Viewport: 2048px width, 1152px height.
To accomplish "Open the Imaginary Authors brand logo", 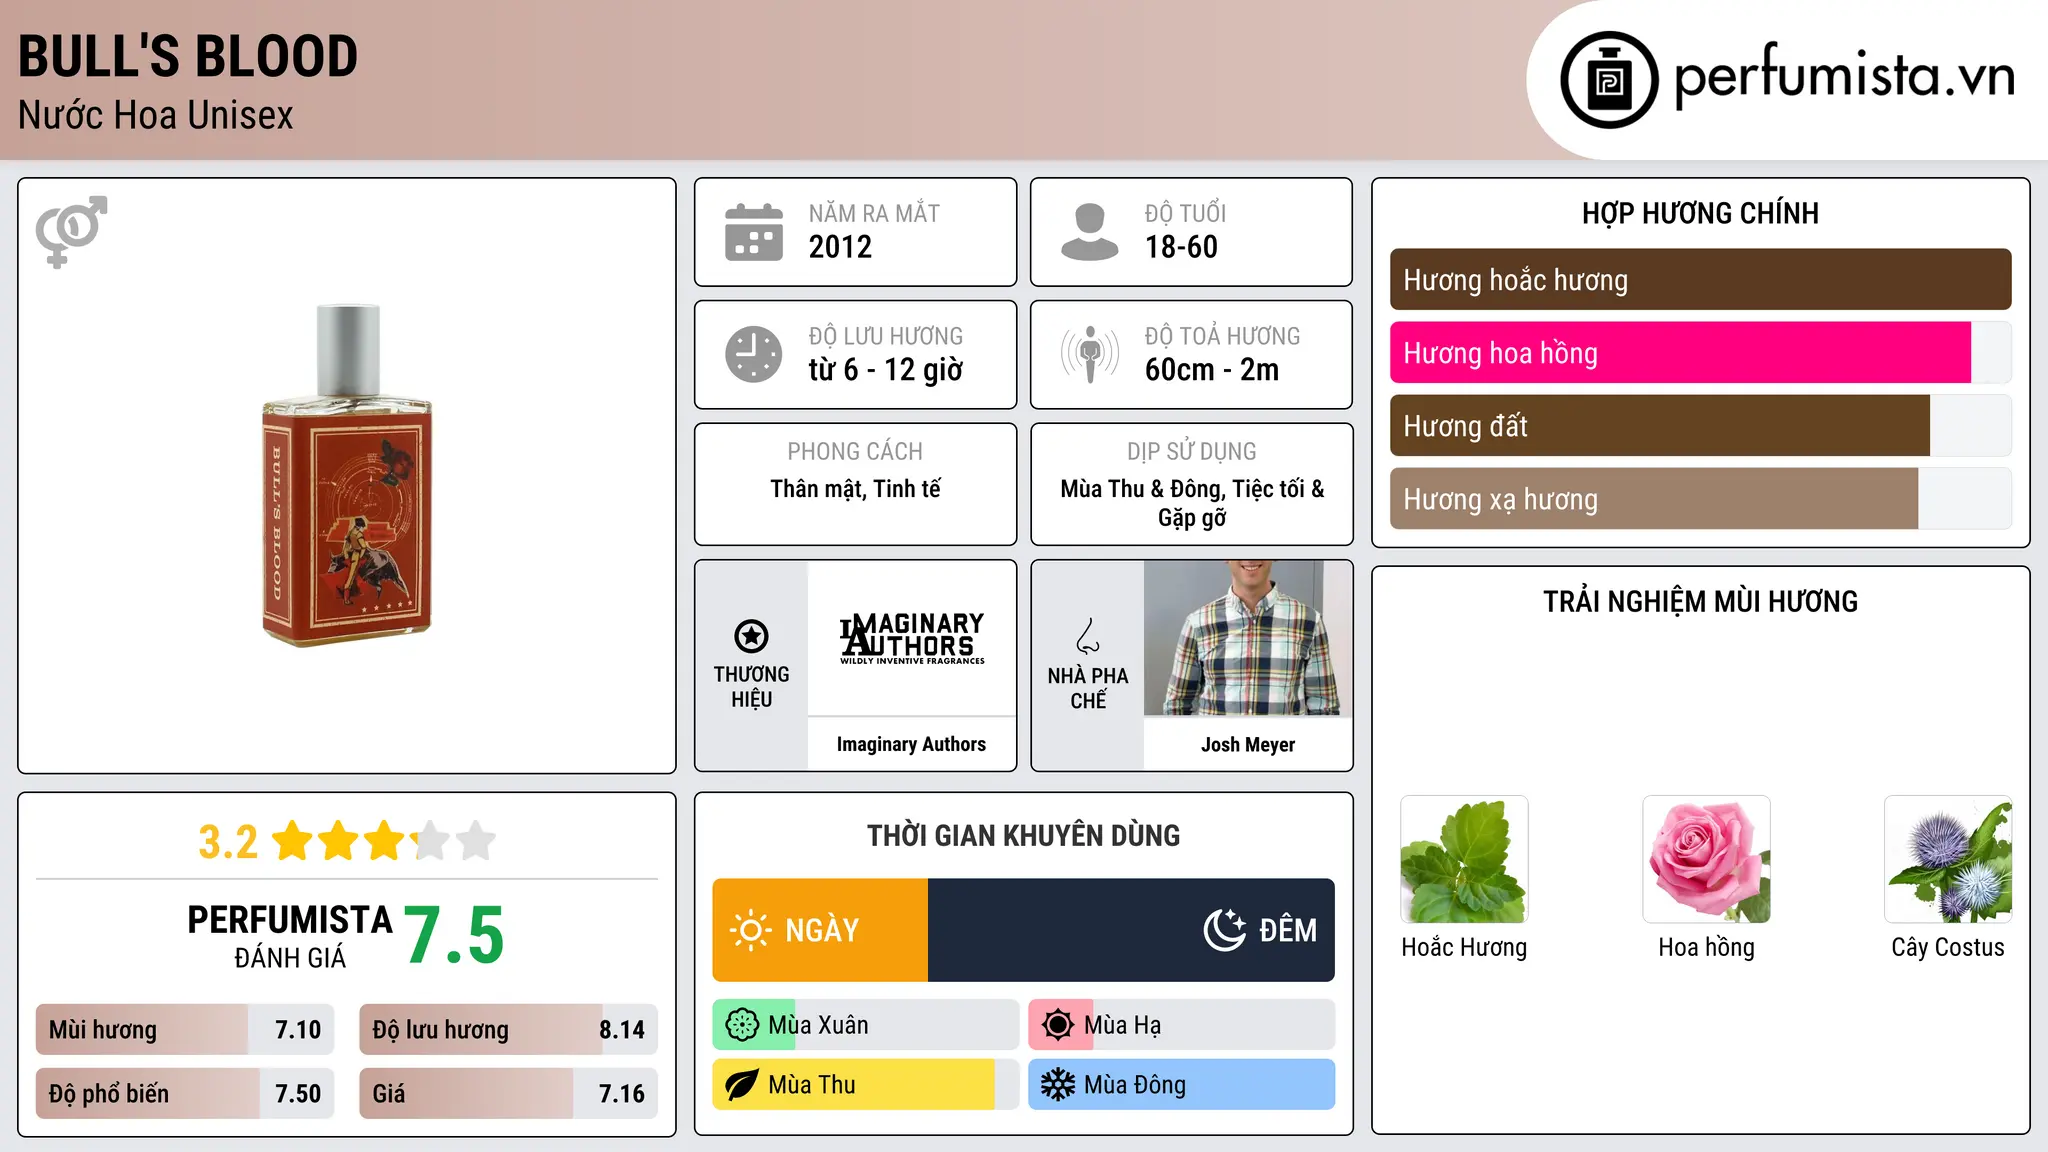I will point(912,638).
